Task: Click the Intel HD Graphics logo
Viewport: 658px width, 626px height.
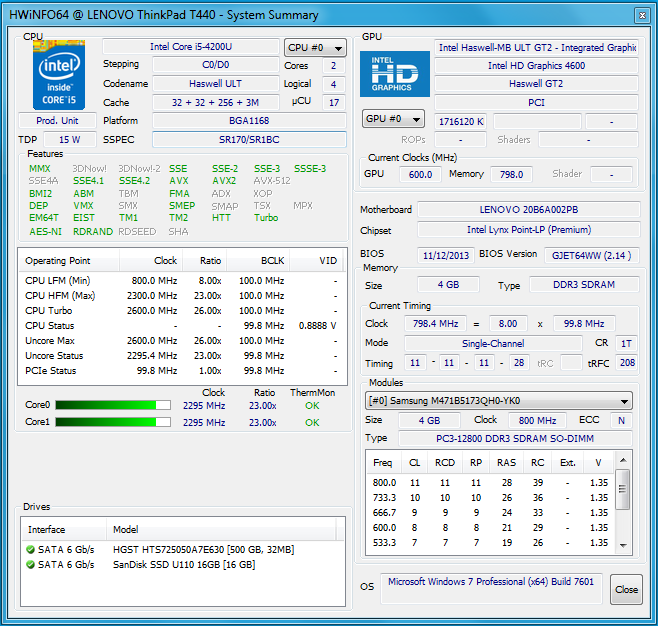Action: [395, 74]
